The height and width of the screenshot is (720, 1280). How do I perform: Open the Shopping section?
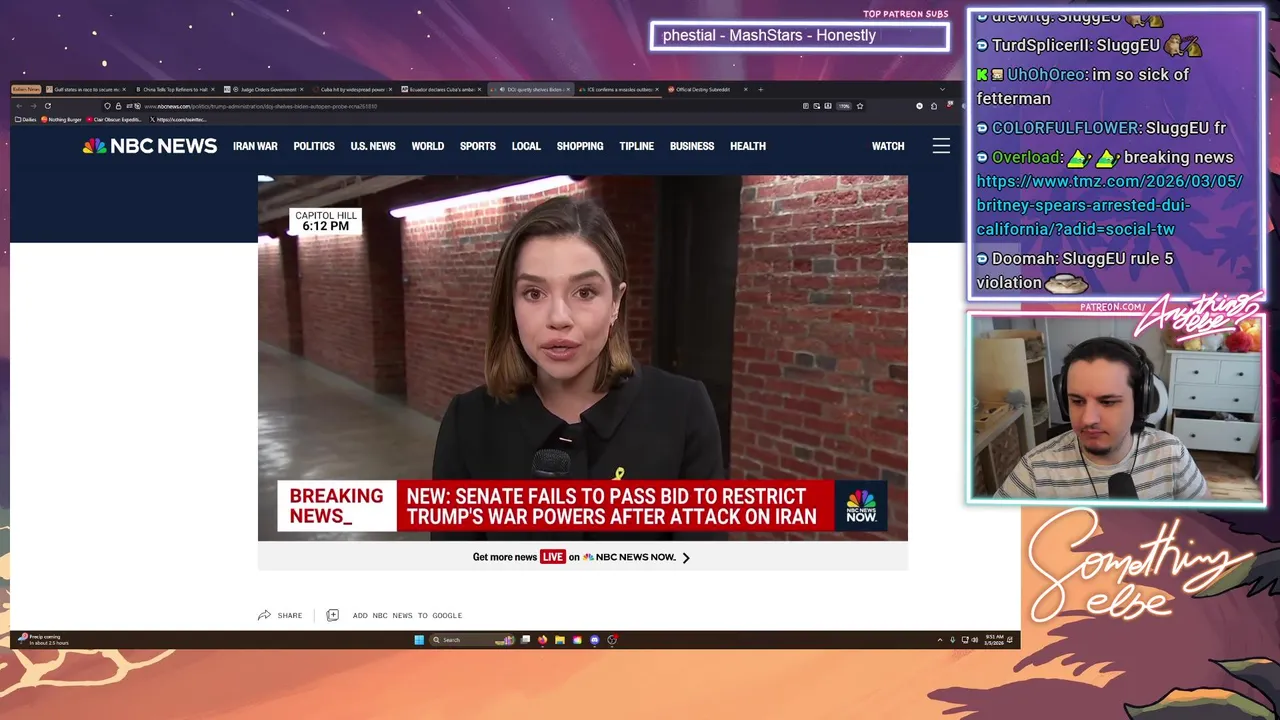[580, 146]
